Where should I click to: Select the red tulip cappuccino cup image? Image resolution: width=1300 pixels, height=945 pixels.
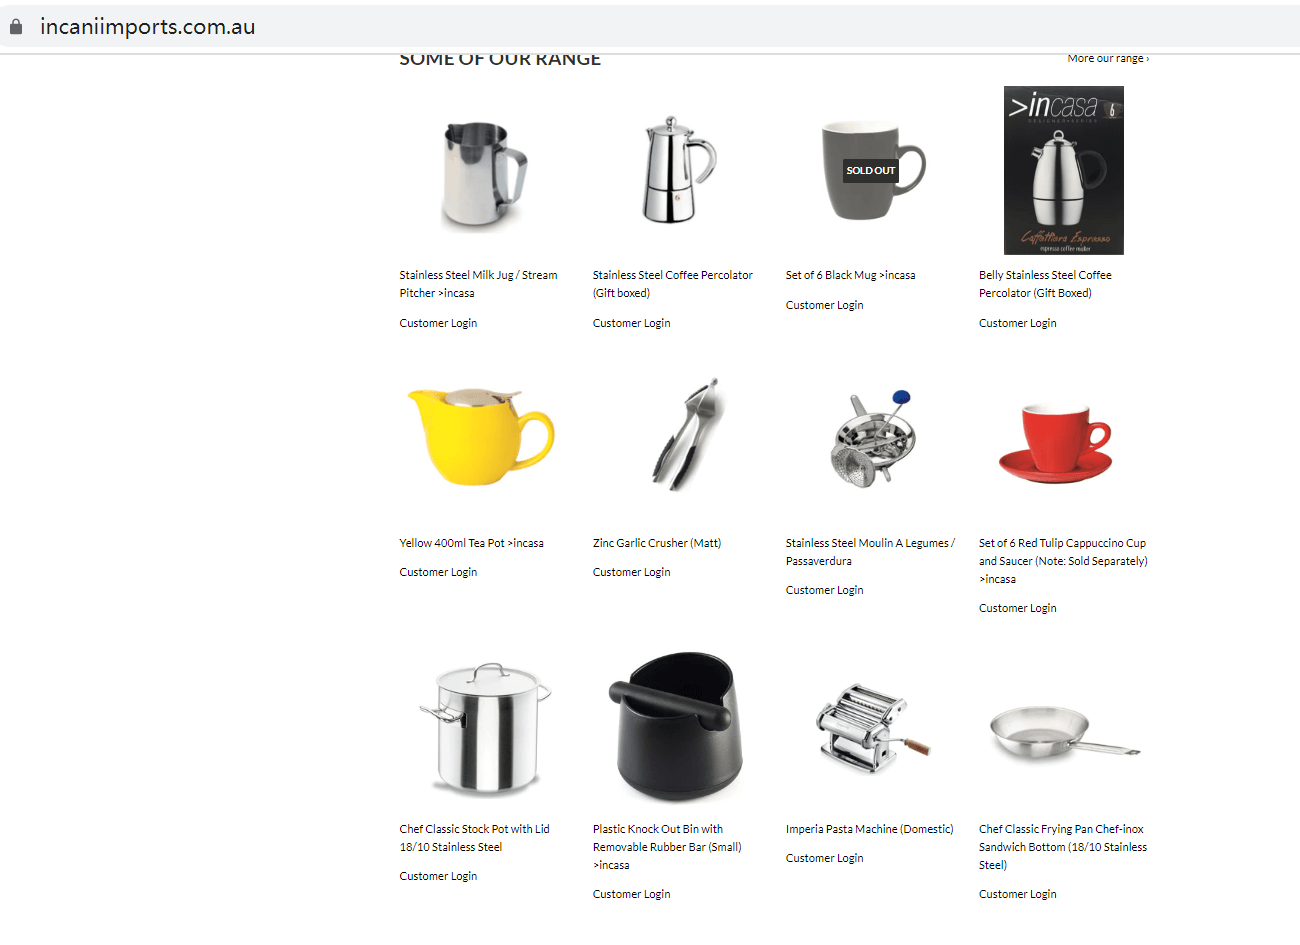[1056, 443]
